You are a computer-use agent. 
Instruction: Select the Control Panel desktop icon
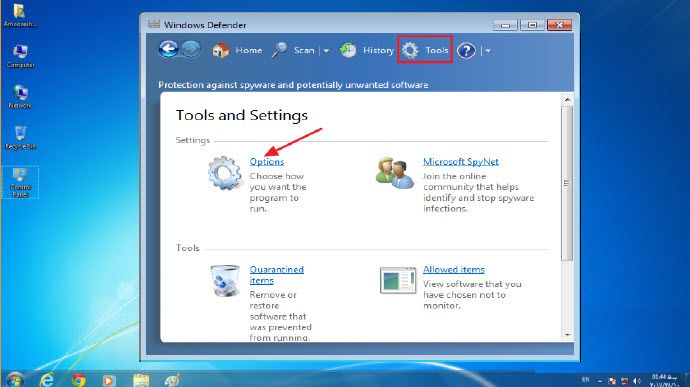click(x=20, y=182)
